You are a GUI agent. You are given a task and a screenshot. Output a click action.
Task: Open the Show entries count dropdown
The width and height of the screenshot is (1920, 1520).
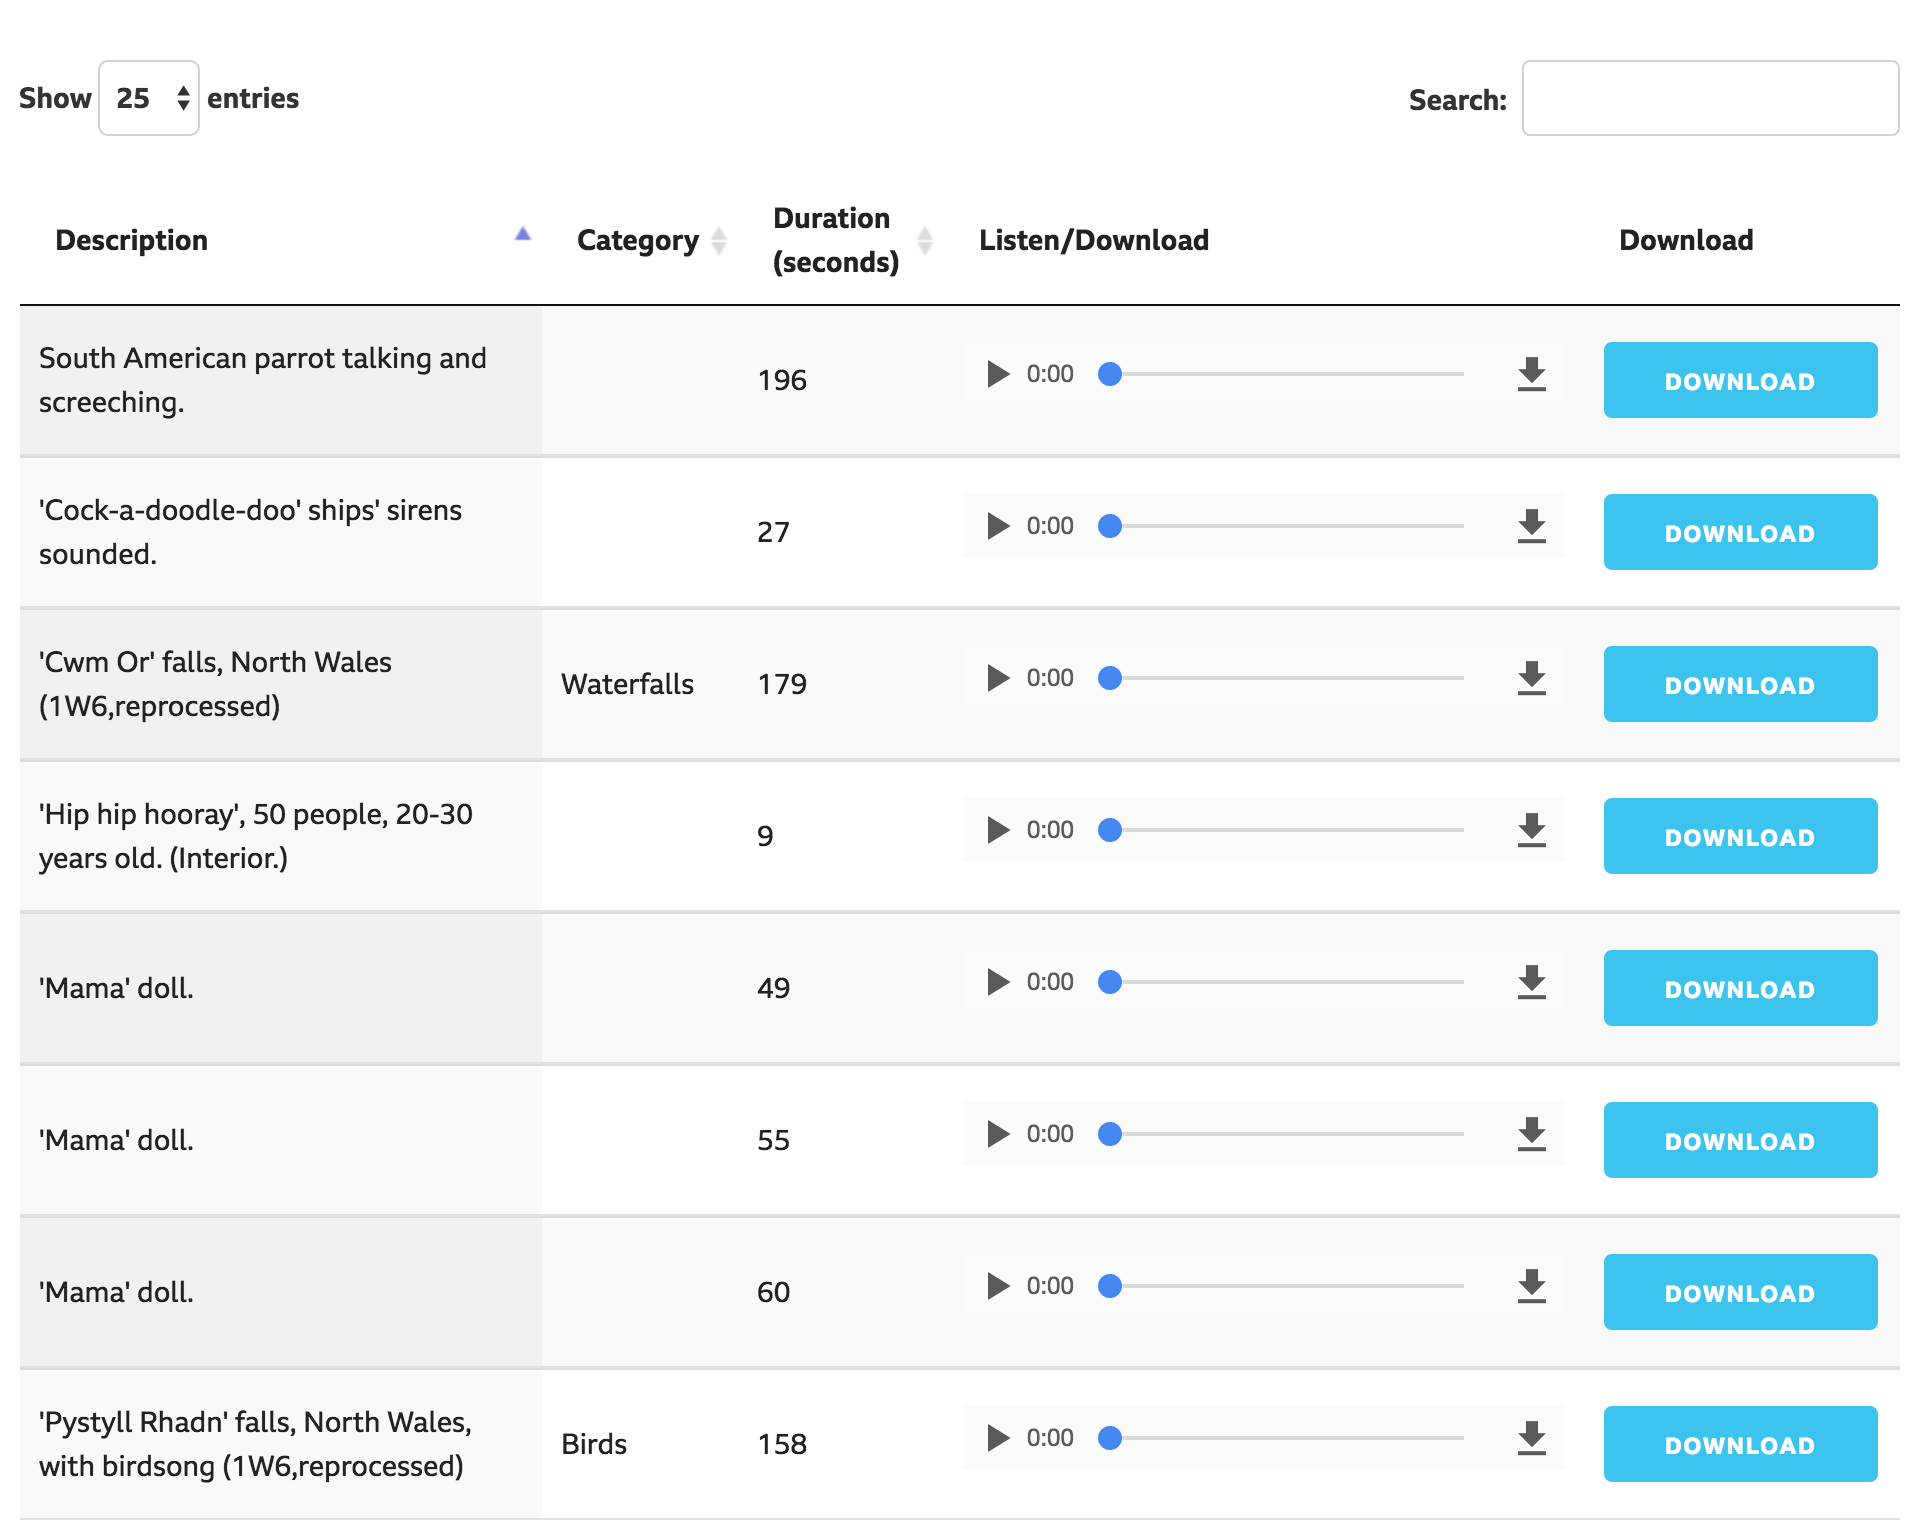pyautogui.click(x=149, y=98)
